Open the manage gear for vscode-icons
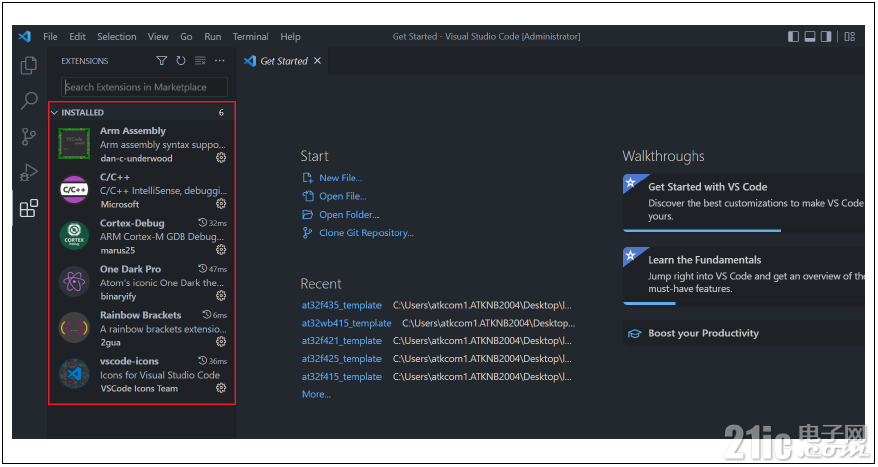This screenshot has width=878, height=467. [x=221, y=387]
